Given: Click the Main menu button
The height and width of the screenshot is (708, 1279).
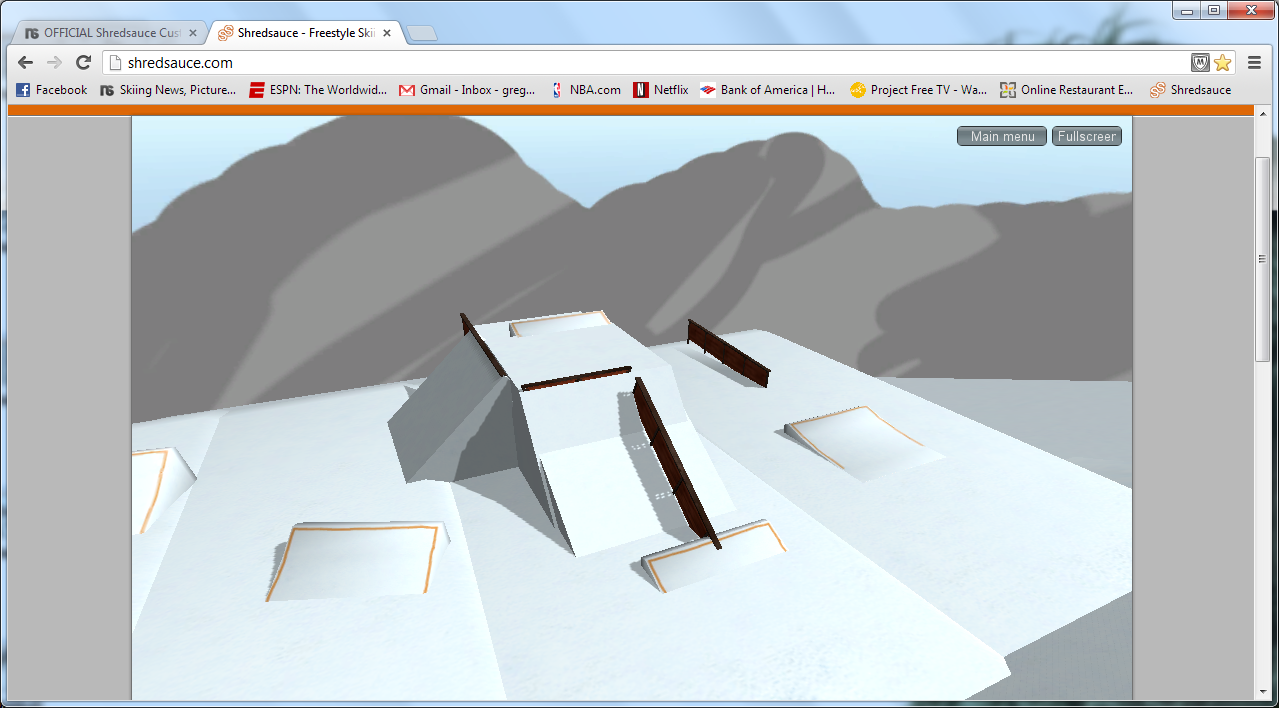Looking at the screenshot, I should click(1002, 136).
